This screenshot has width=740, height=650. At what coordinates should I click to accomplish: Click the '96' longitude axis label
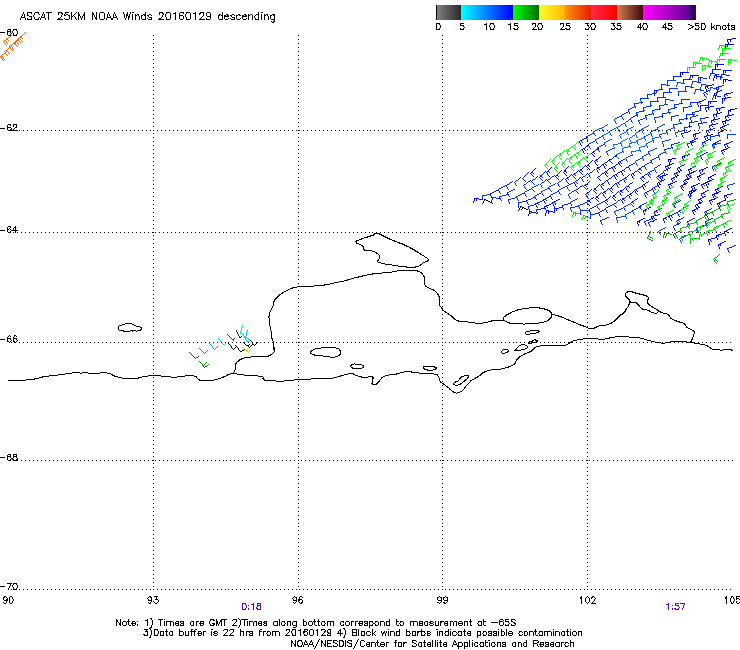tap(298, 600)
